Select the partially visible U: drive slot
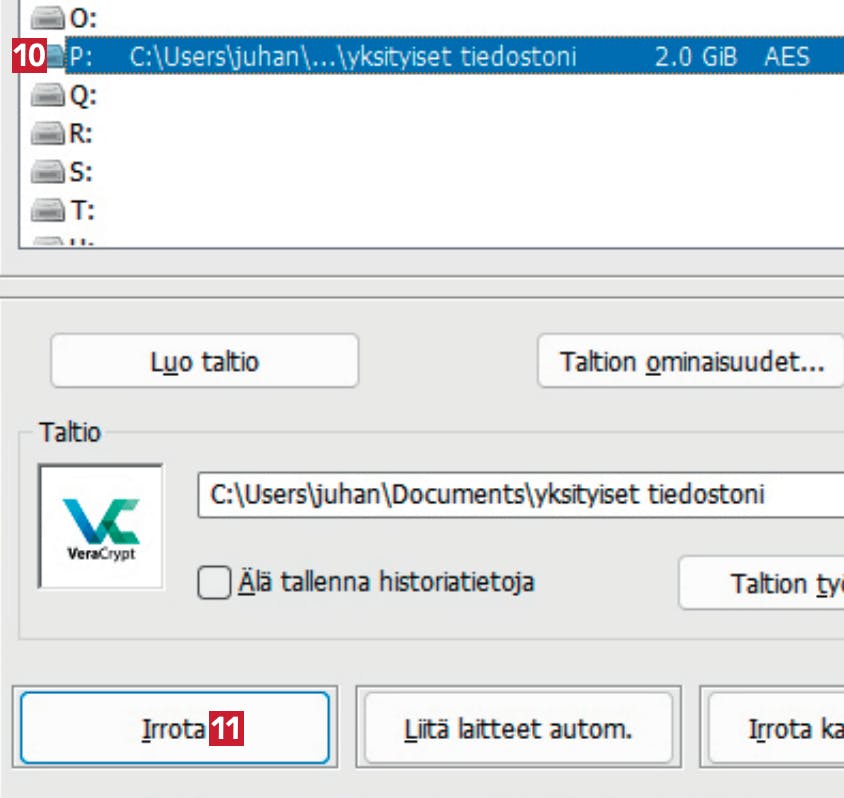The height and width of the screenshot is (798, 844). point(63,242)
